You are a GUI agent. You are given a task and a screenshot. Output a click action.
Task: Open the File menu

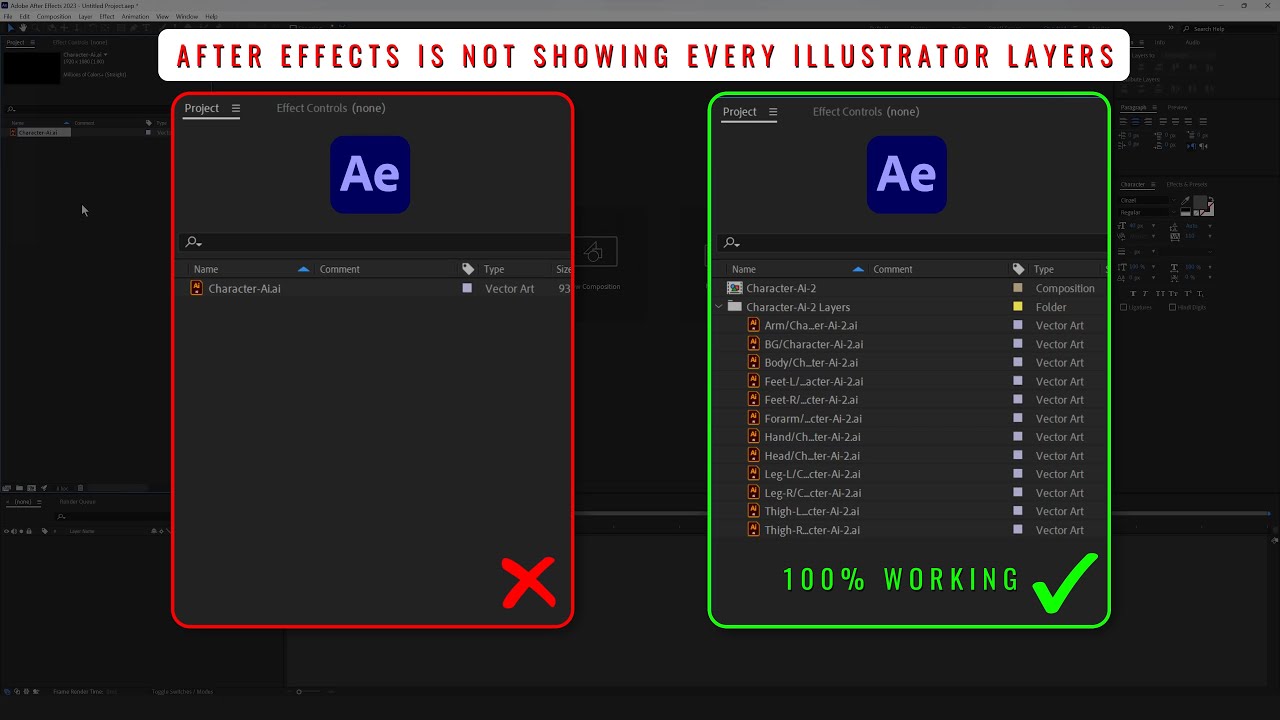8,17
